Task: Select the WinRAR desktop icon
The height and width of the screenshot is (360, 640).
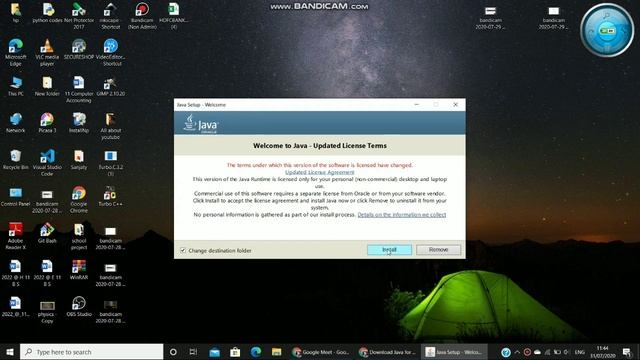Action: pos(79,270)
